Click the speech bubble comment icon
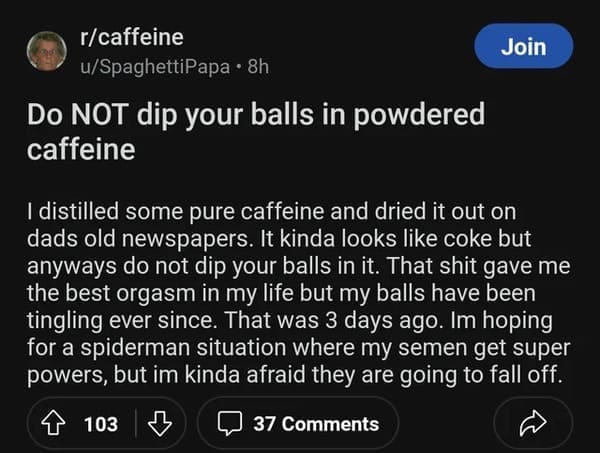600x453 pixels. click(x=228, y=423)
